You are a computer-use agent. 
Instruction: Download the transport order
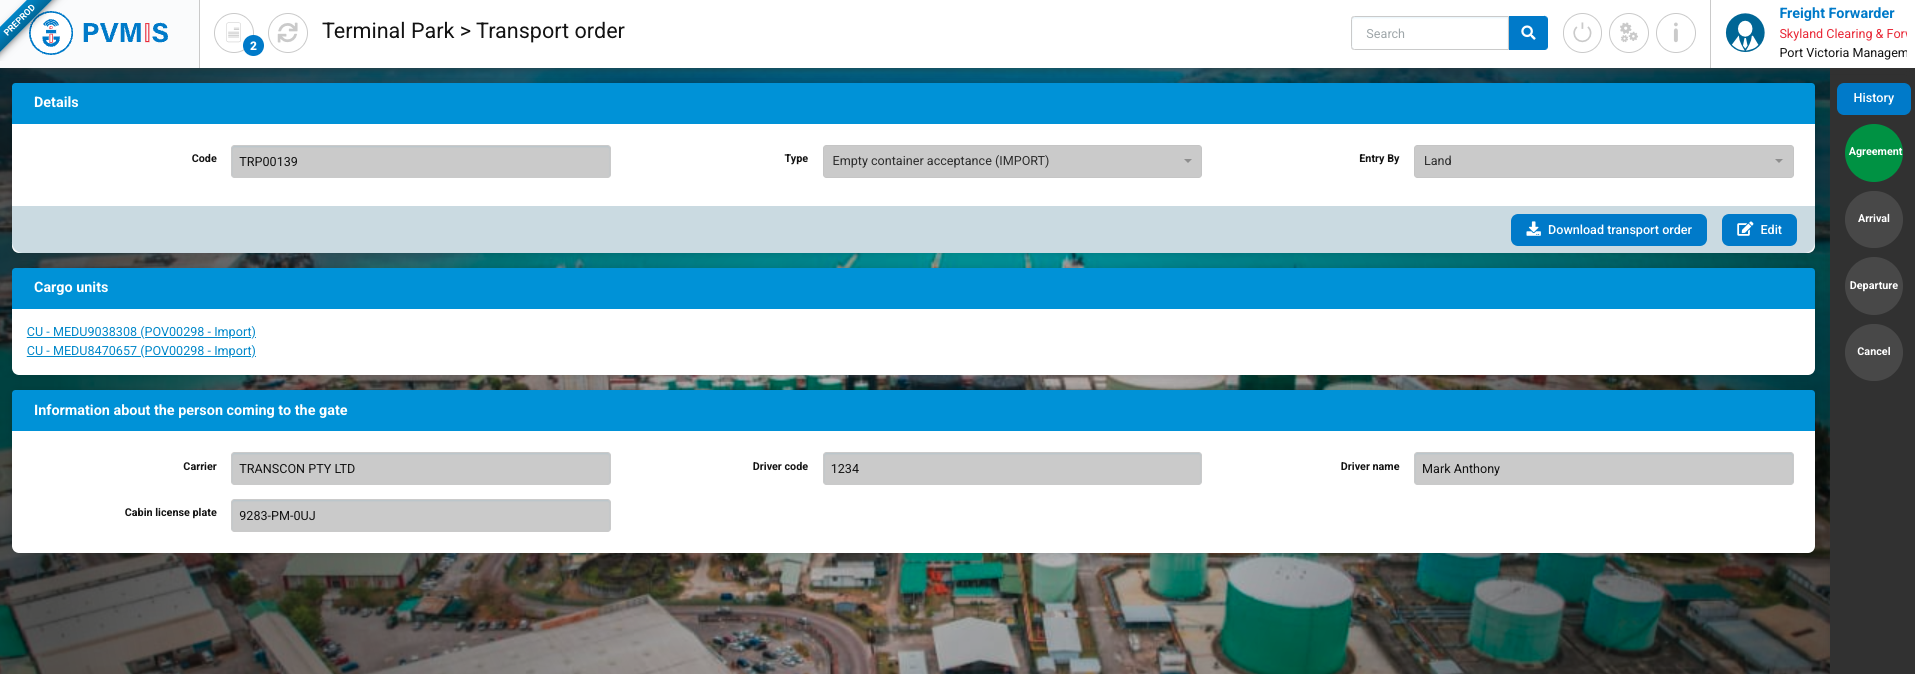[x=1608, y=230]
